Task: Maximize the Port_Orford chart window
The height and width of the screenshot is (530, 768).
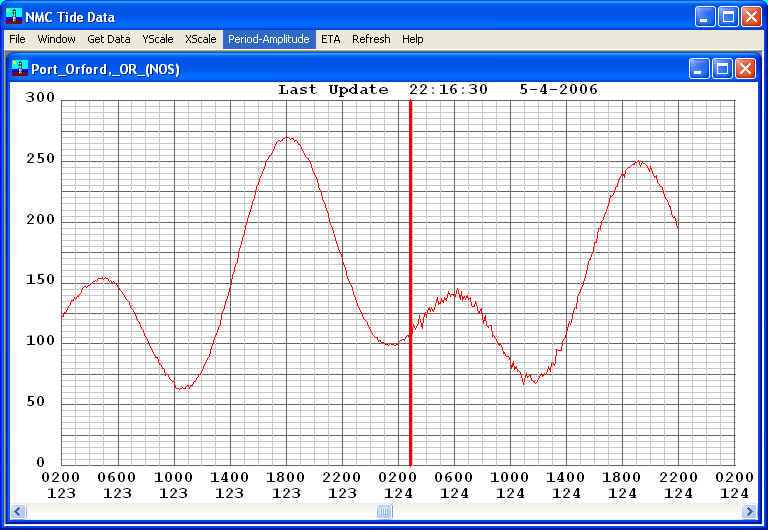Action: 722,69
